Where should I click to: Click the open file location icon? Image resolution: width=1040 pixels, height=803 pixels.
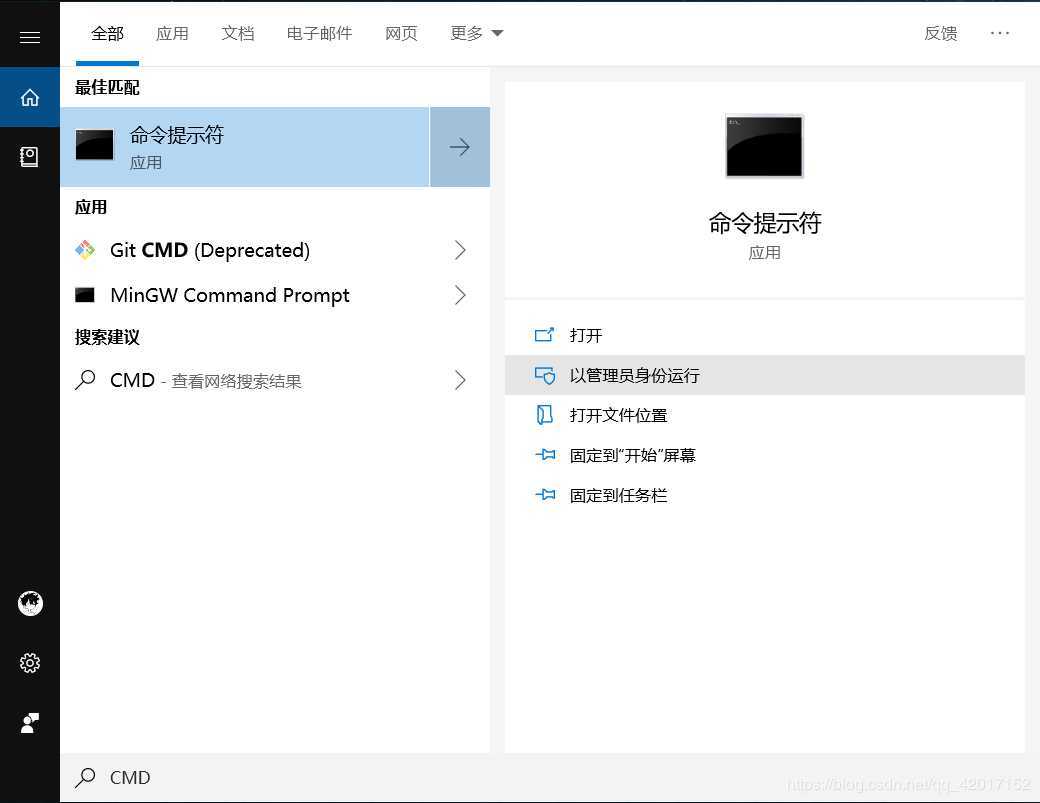[x=545, y=415]
